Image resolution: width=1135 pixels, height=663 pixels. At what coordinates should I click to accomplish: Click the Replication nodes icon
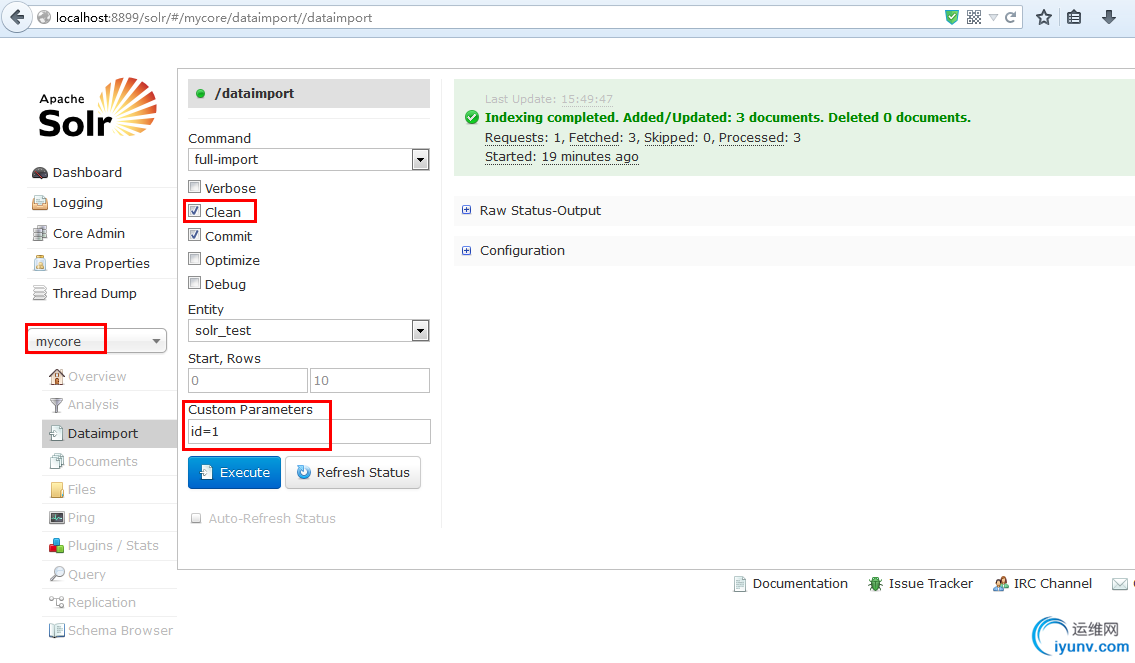click(56, 602)
